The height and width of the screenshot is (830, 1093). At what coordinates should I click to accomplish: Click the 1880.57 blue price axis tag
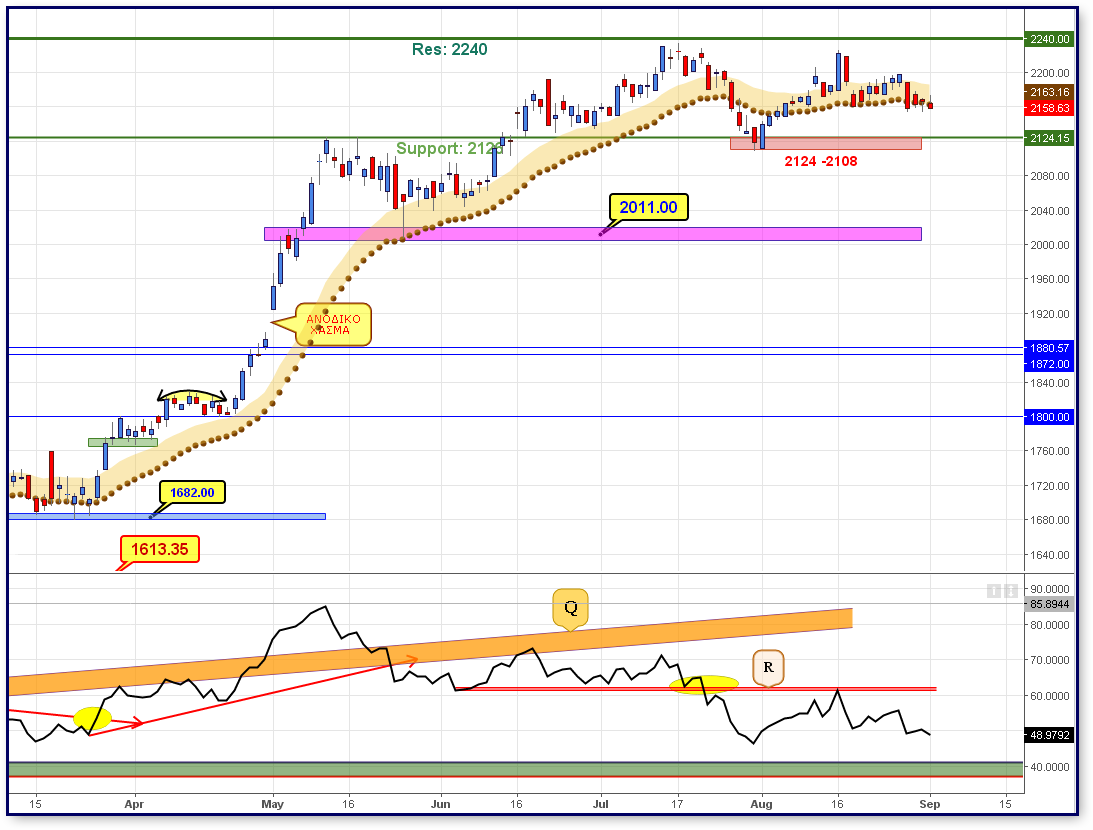[1049, 348]
